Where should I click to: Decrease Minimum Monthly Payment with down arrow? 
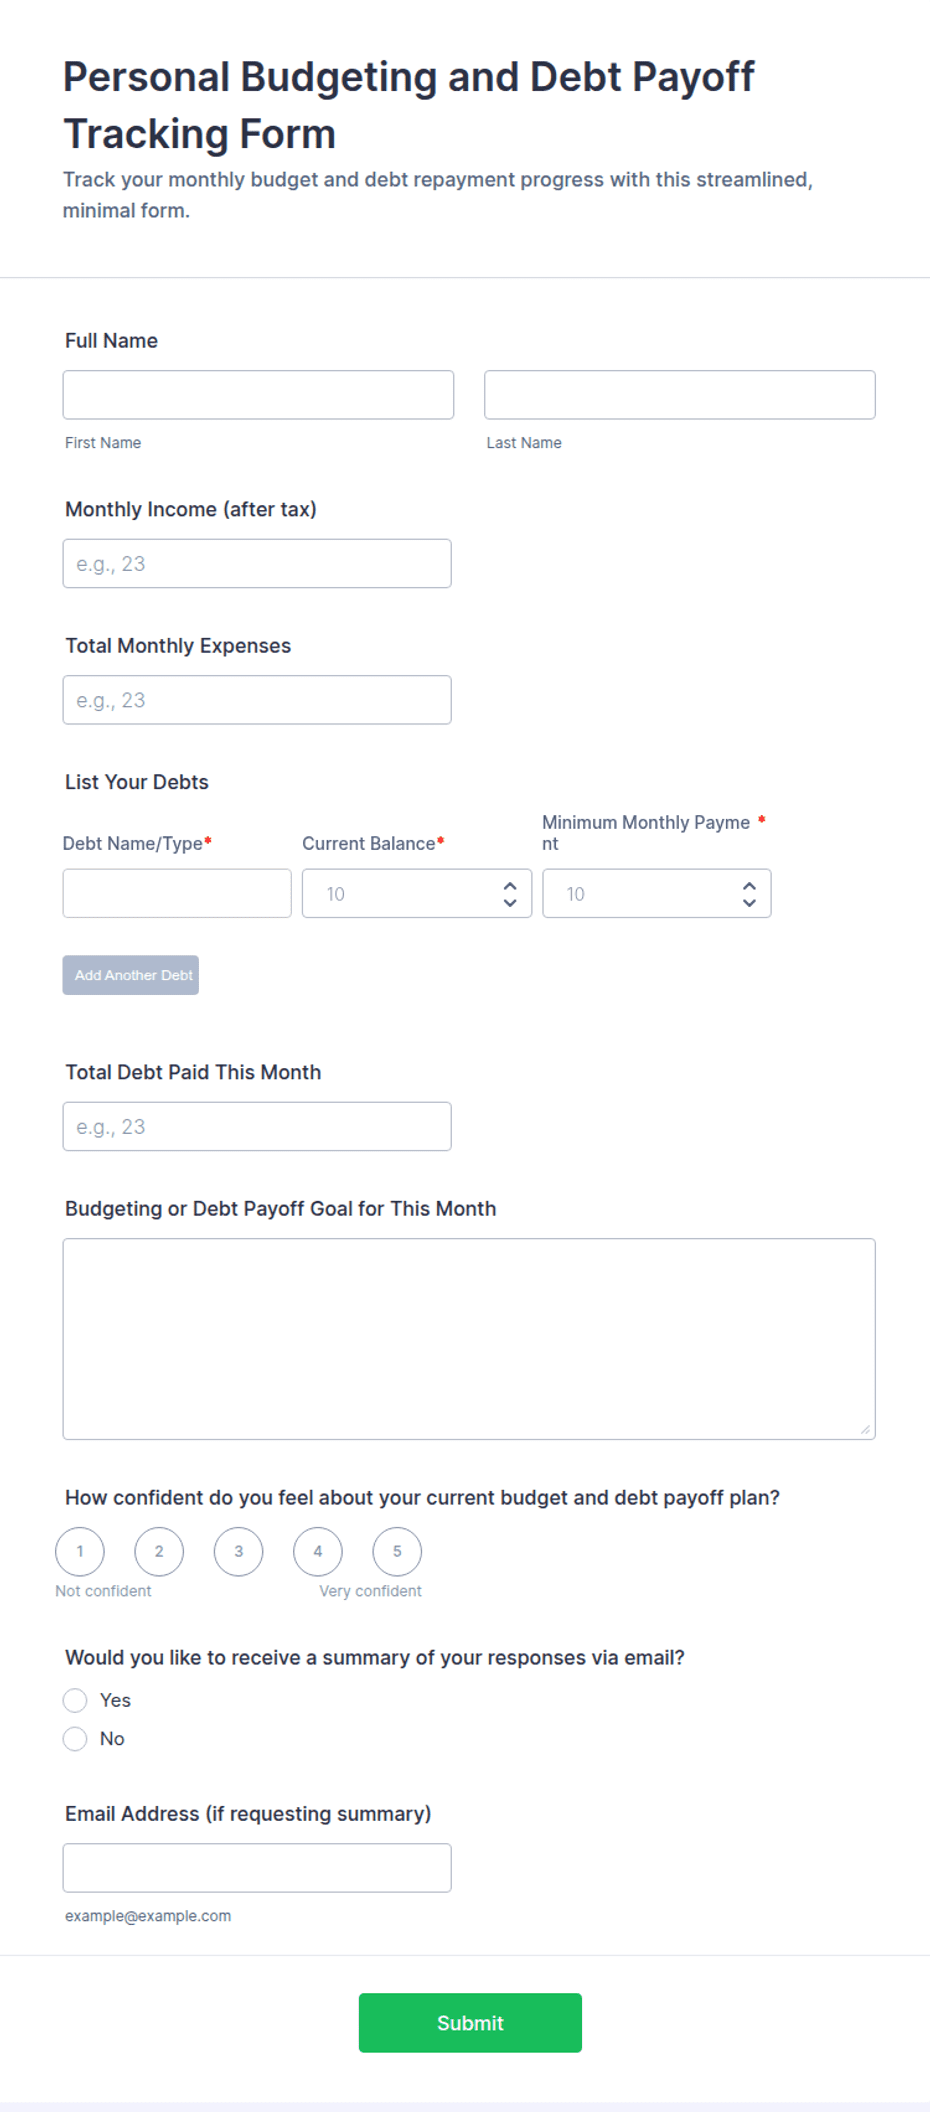click(749, 902)
